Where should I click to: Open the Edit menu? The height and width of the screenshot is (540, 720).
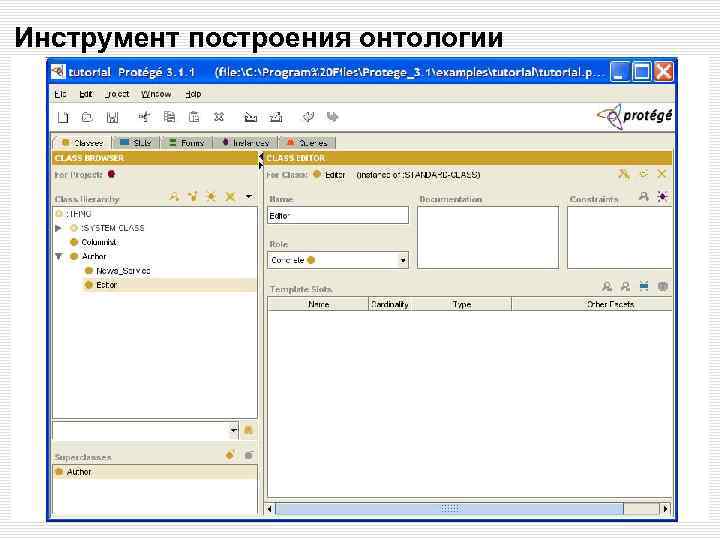click(x=86, y=94)
